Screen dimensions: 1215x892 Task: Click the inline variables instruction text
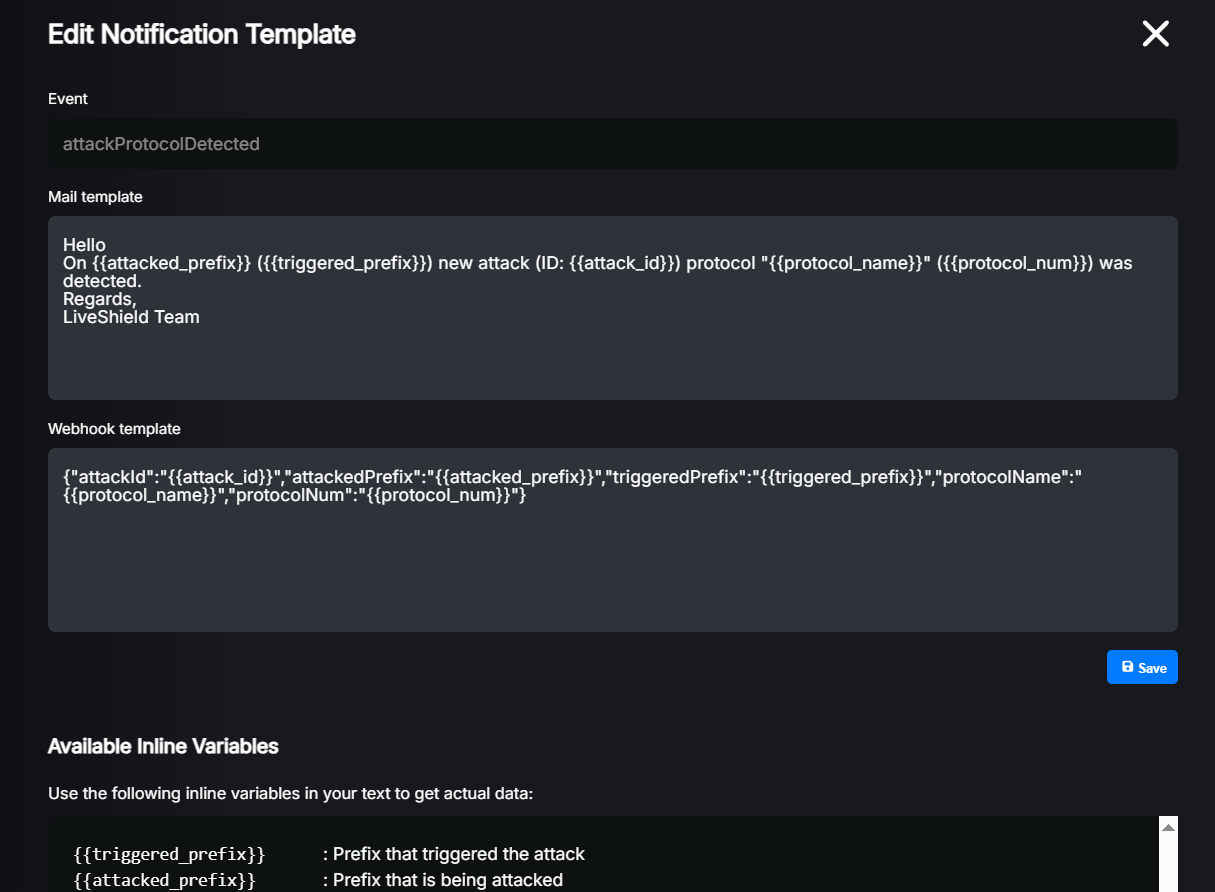[293, 793]
